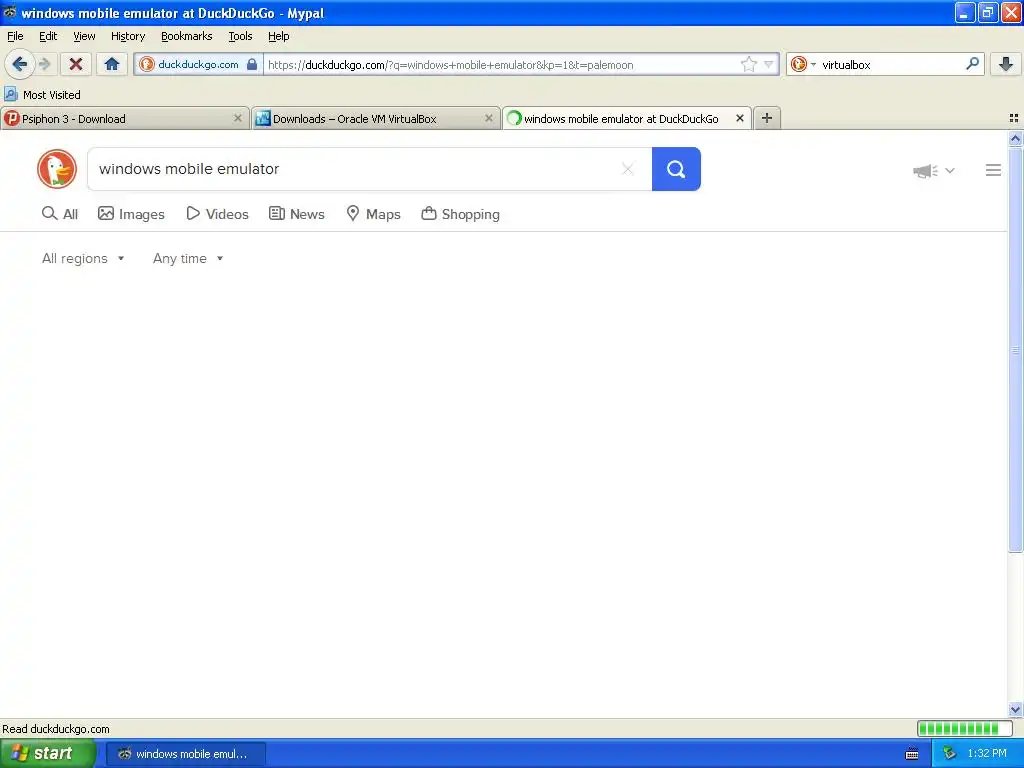The width and height of the screenshot is (1024, 768).
Task: Switch to Maps results
Action: click(x=374, y=214)
